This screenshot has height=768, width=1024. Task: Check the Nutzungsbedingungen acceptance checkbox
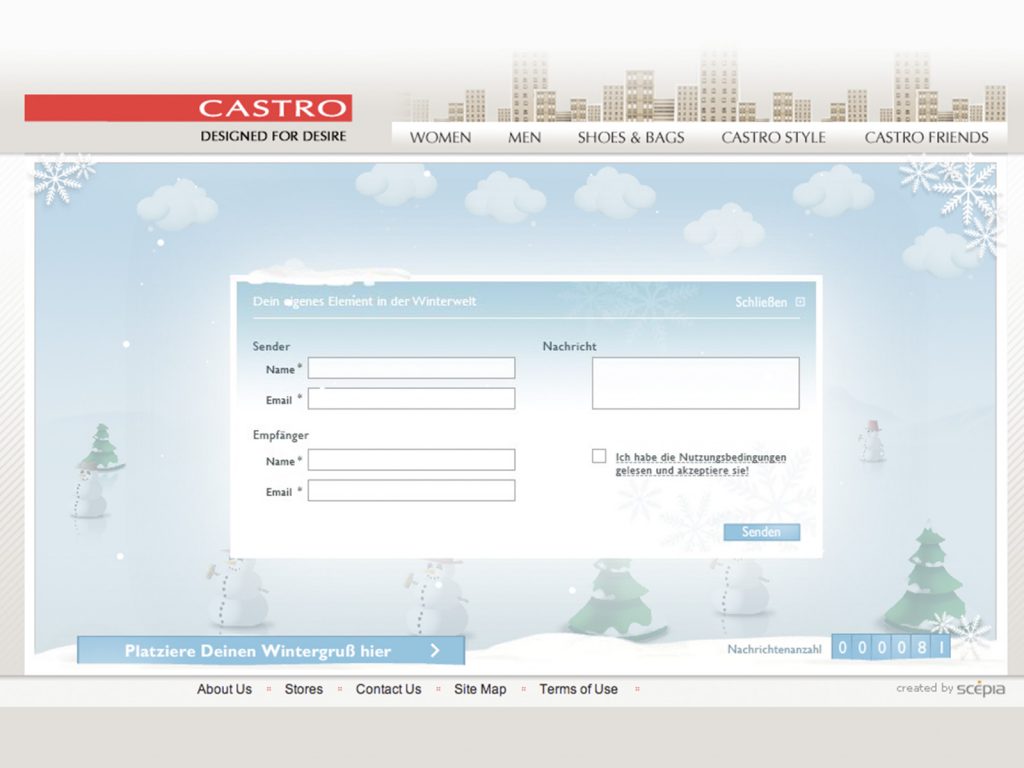(x=599, y=456)
